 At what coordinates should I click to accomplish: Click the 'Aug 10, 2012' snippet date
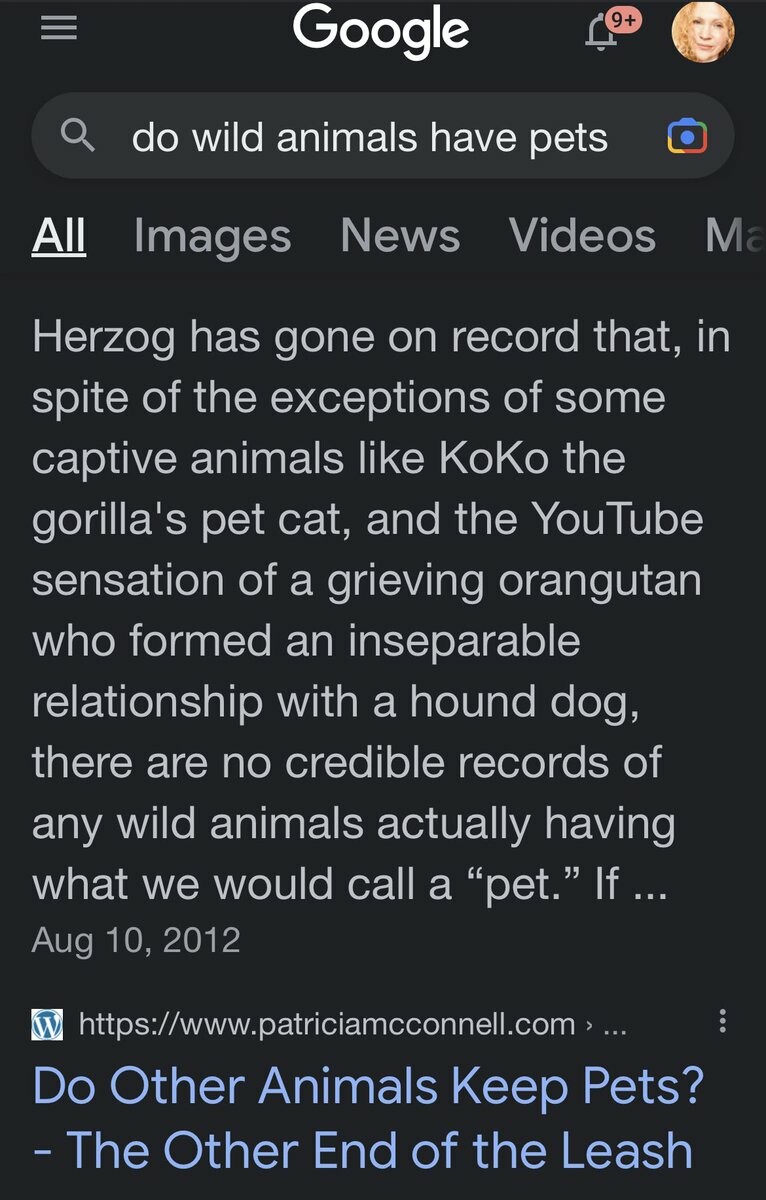(x=136, y=940)
